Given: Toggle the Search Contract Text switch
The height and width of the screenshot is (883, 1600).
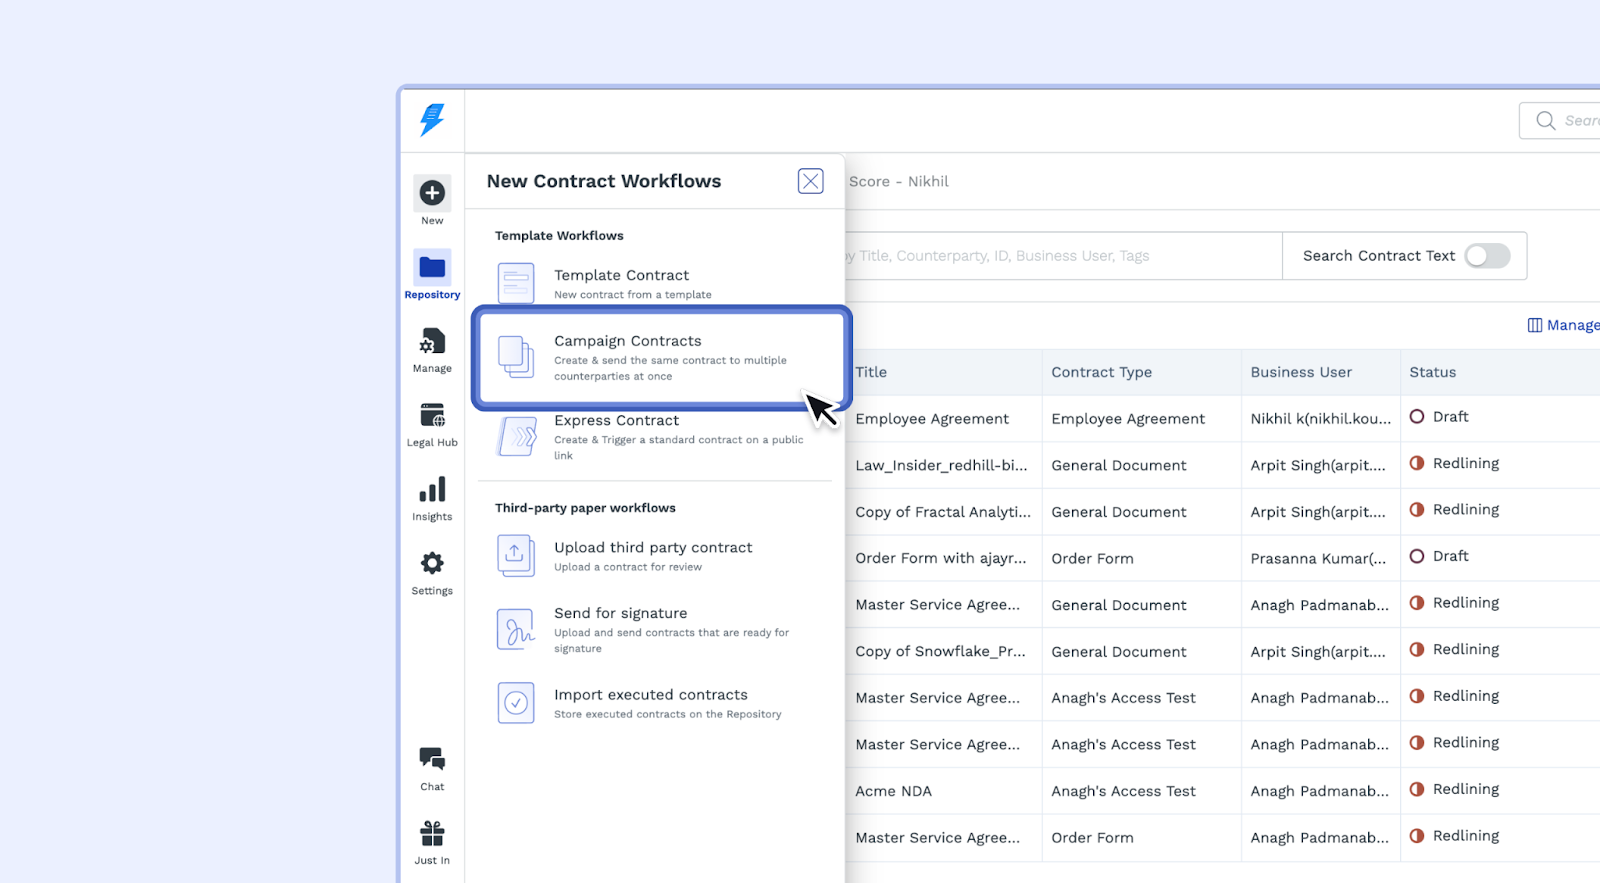Looking at the screenshot, I should pyautogui.click(x=1487, y=256).
